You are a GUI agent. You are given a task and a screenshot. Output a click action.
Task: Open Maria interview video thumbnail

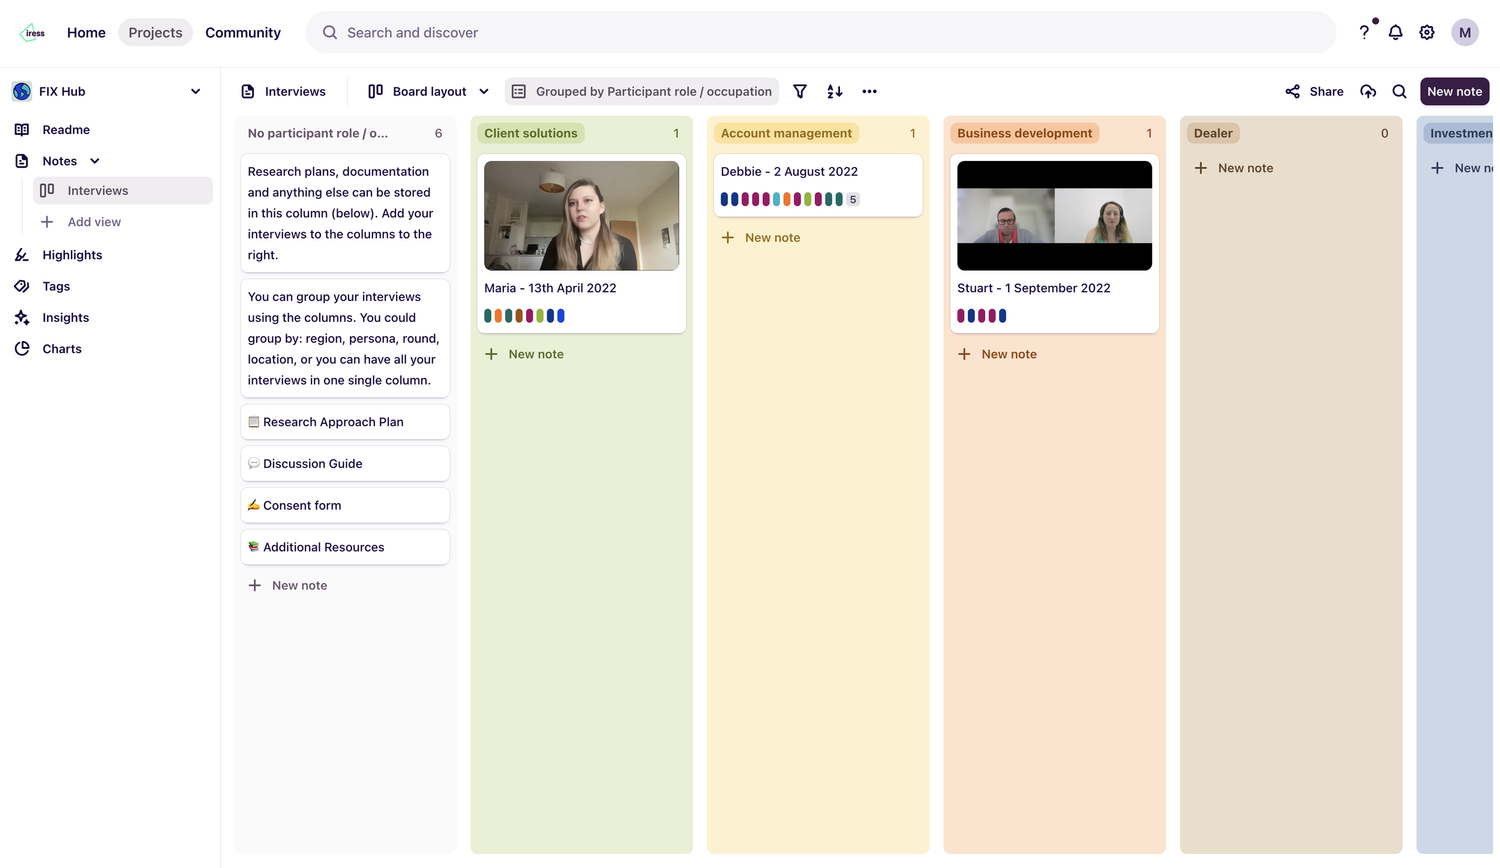point(582,216)
